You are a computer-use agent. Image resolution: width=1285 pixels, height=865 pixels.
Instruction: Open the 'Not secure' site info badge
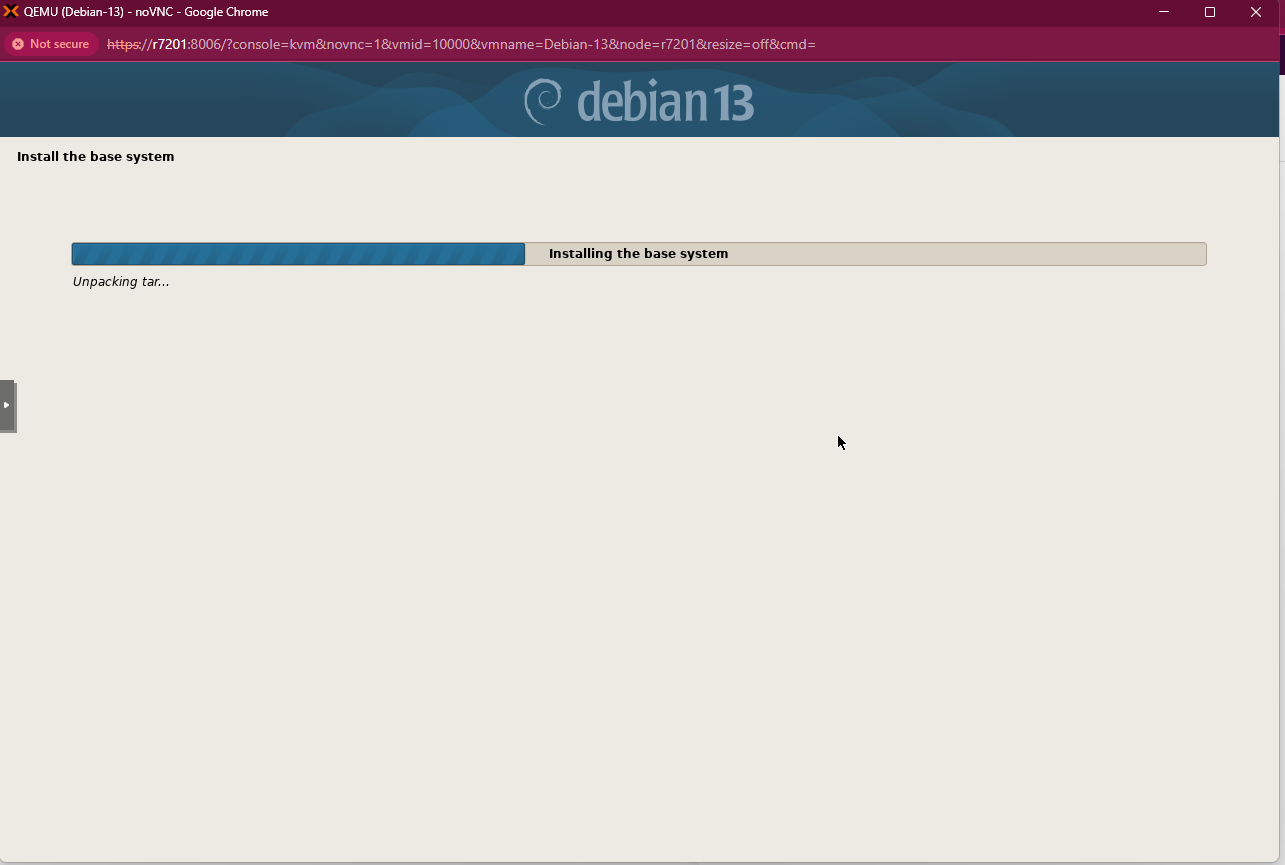click(x=51, y=44)
